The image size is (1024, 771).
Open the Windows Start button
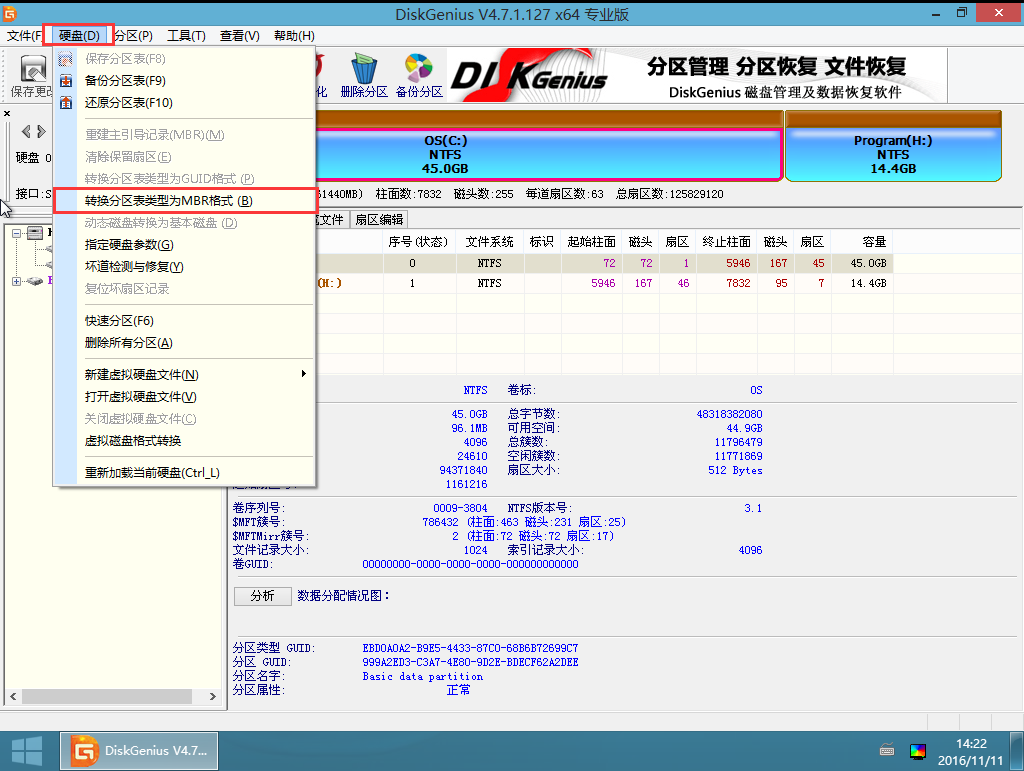pos(27,751)
